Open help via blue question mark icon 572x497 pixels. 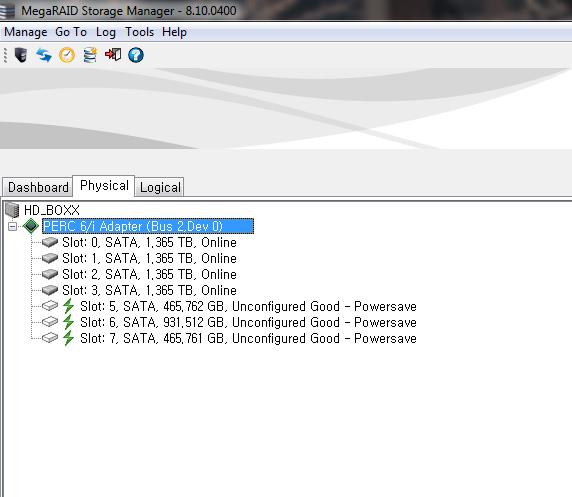(x=136, y=55)
